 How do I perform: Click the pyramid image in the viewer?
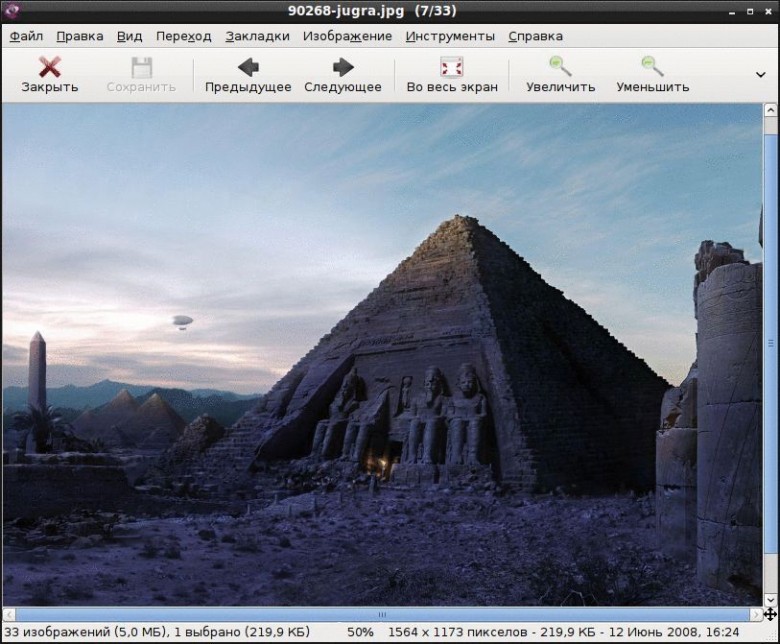pyautogui.click(x=382, y=355)
